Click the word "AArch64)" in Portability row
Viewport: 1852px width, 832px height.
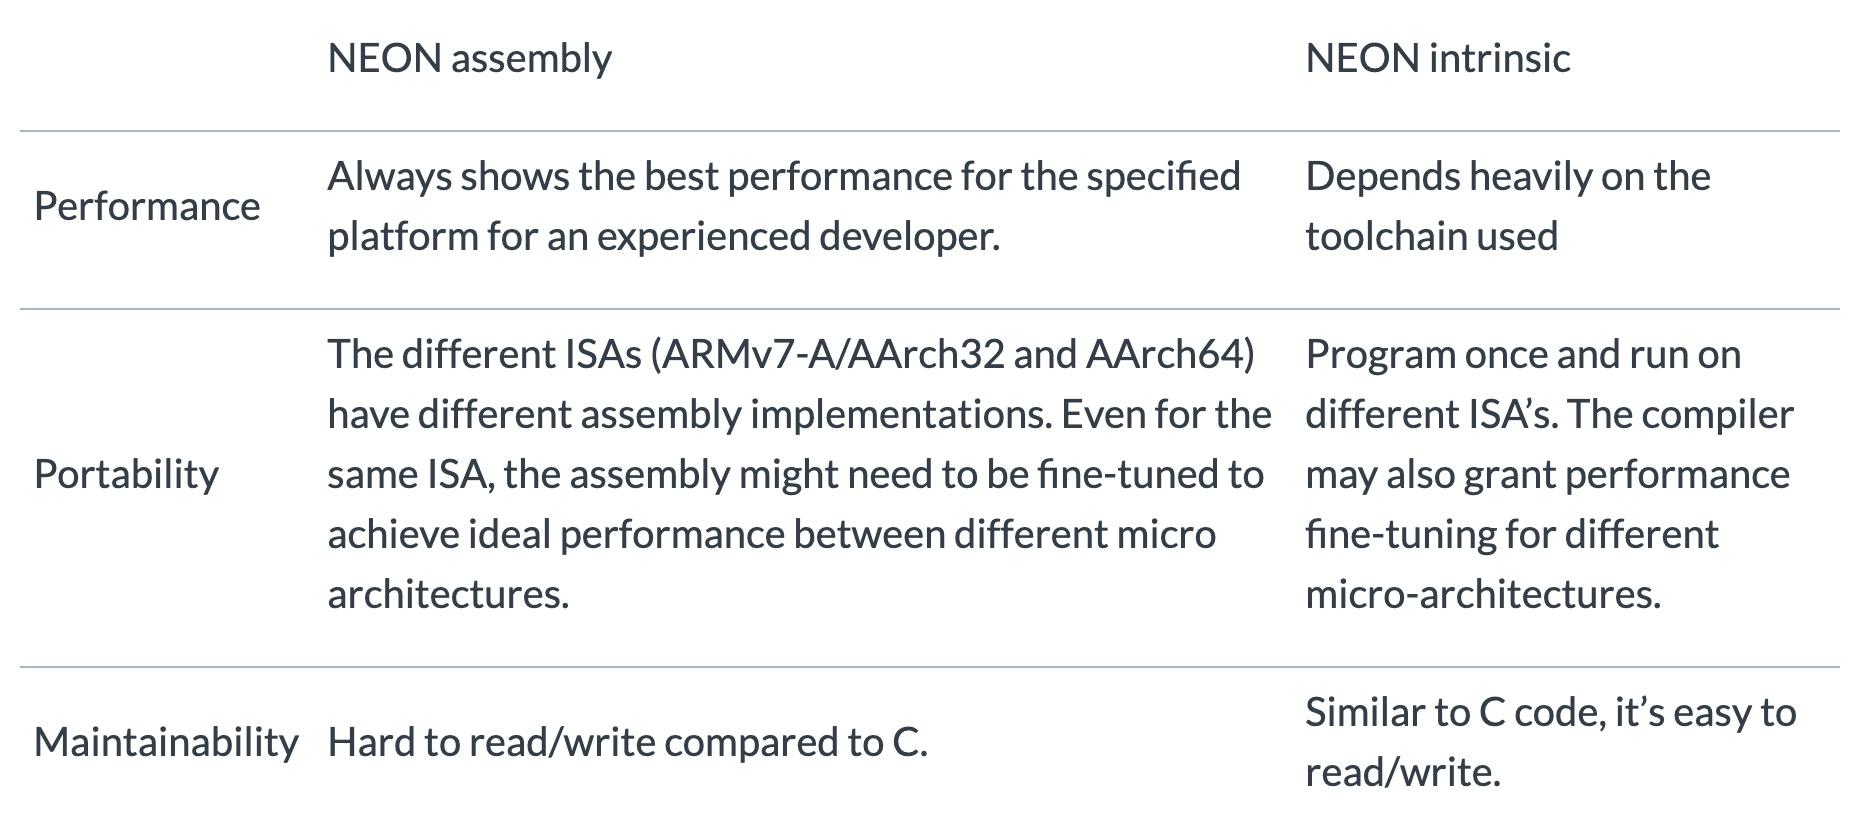click(1170, 355)
